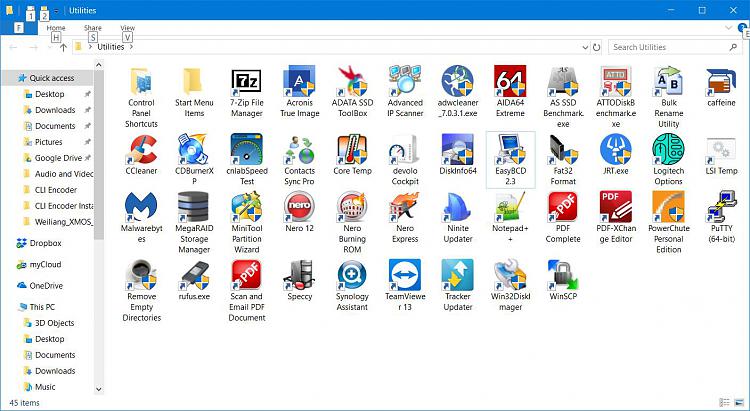
Task: Select Nero Burning ROM icon
Action: [353, 208]
